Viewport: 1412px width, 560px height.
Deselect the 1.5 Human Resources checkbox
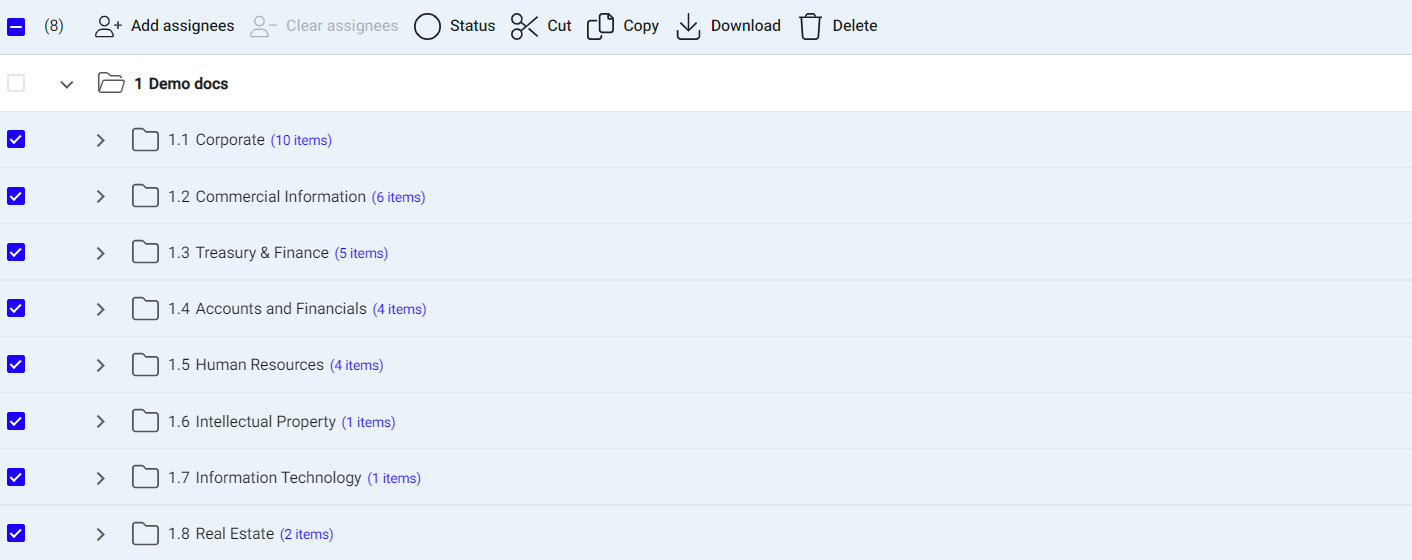tap(16, 364)
